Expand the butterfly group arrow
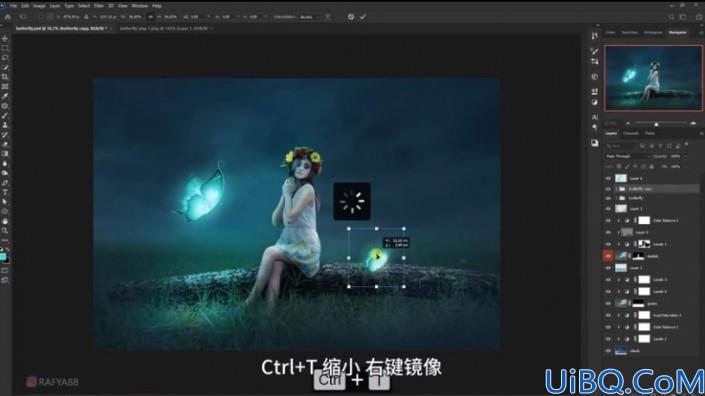 (x=616, y=198)
